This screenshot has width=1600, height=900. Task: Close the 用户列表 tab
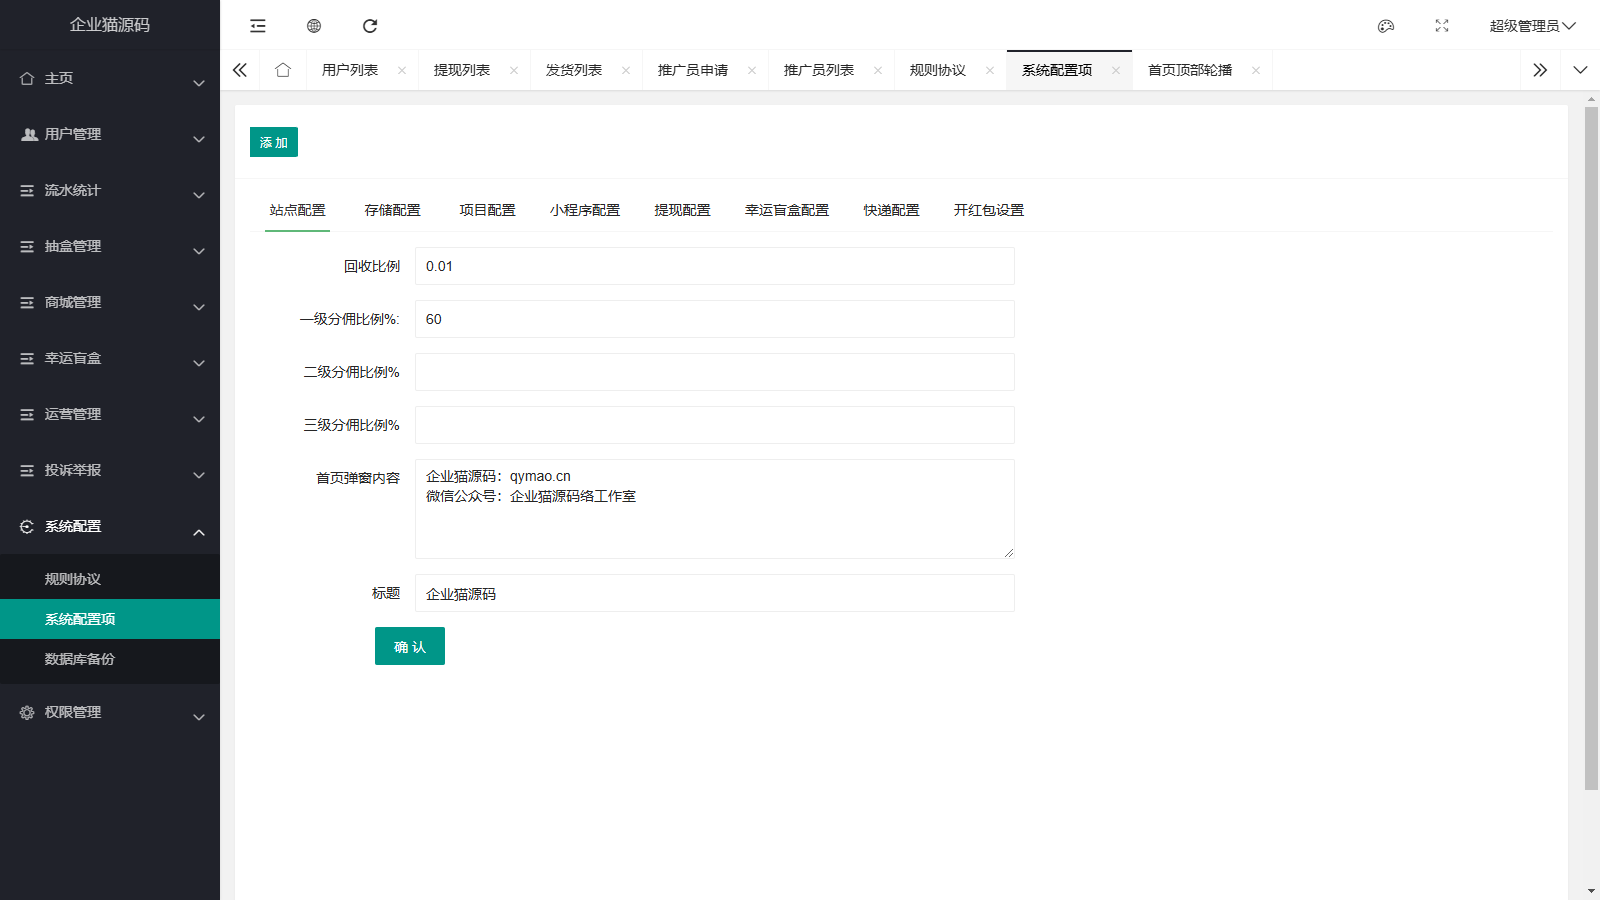[x=402, y=70]
